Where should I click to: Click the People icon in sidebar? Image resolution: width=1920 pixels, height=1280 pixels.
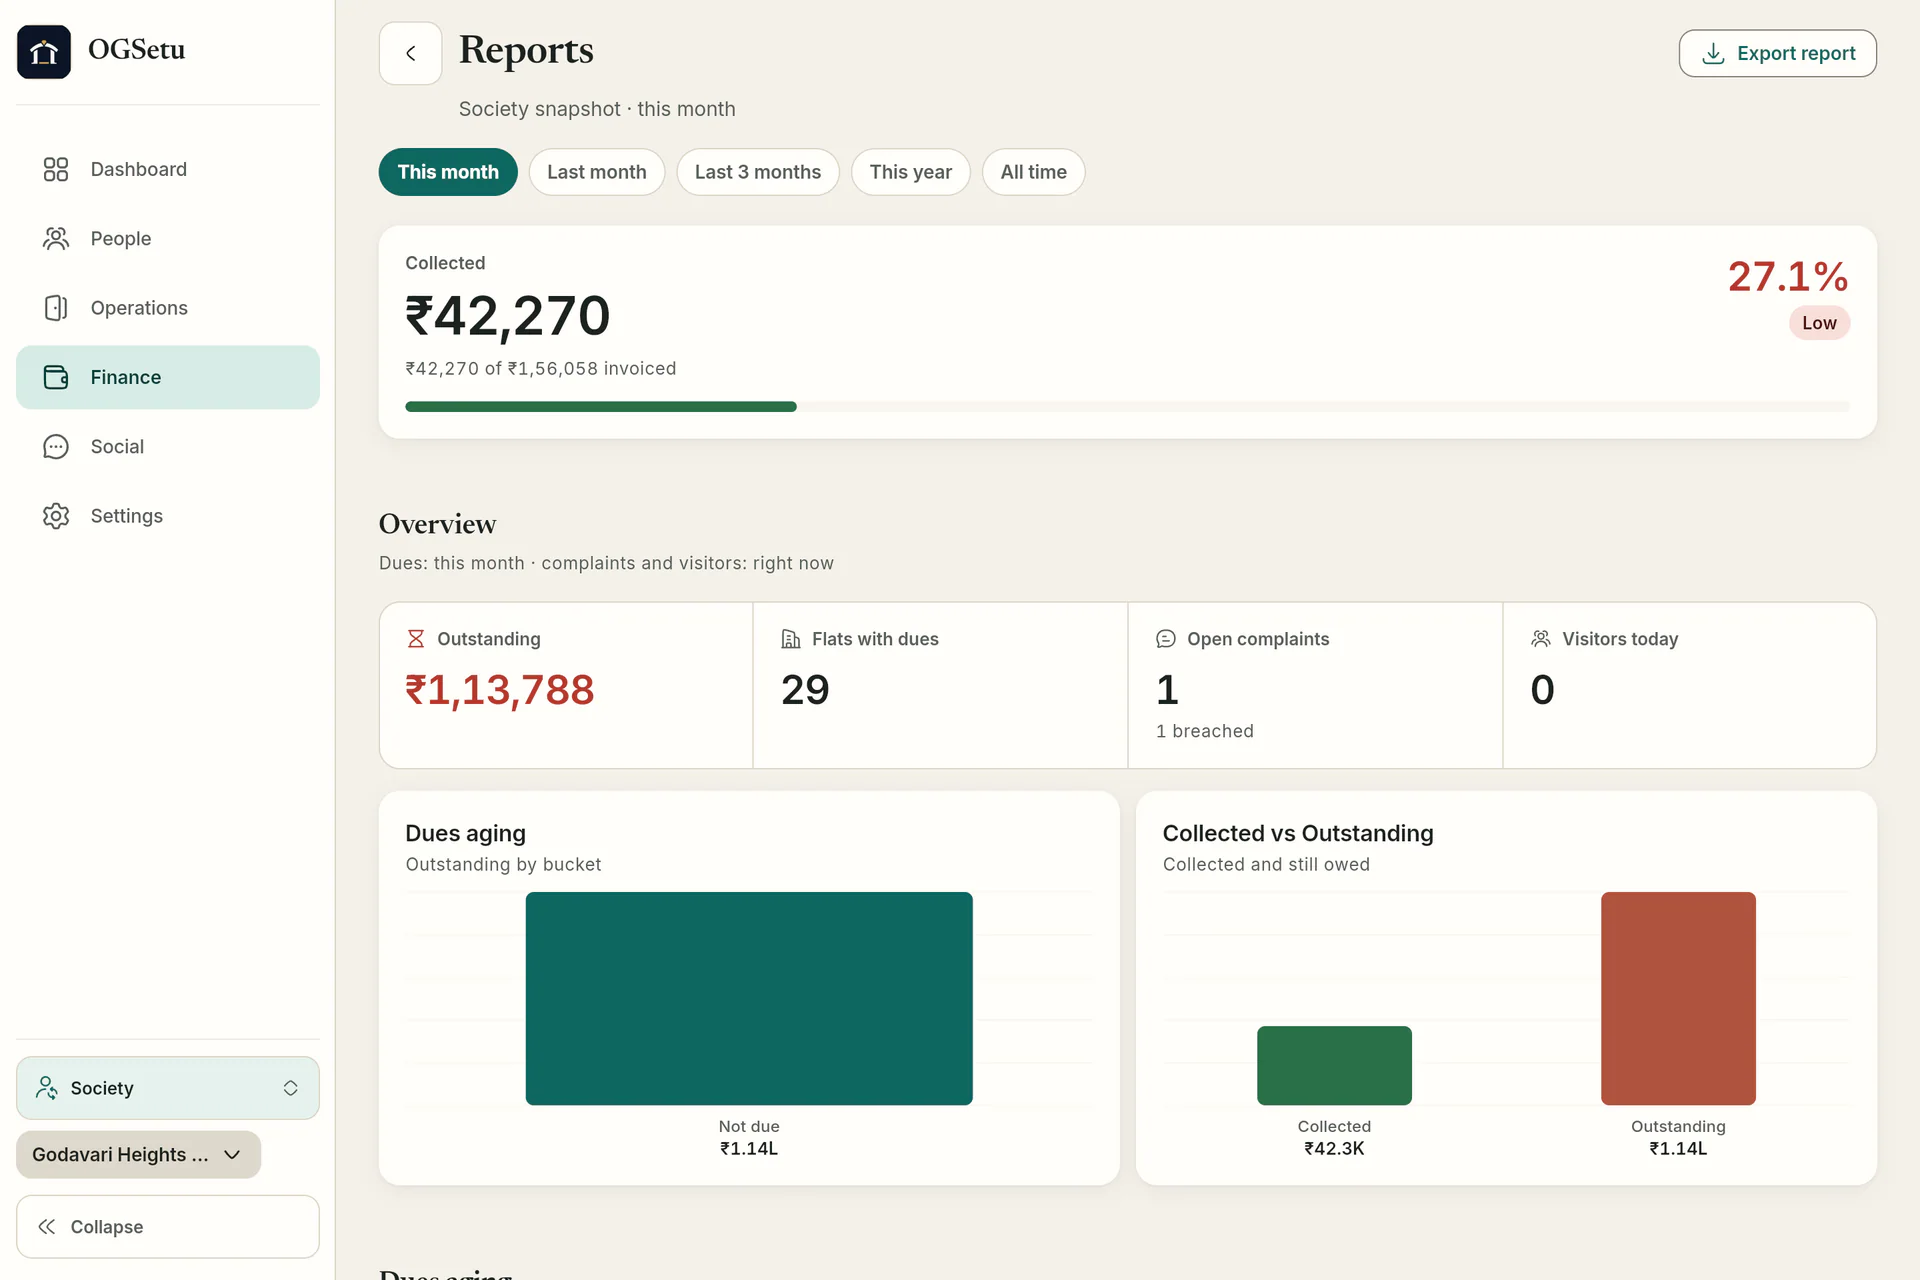(56, 238)
